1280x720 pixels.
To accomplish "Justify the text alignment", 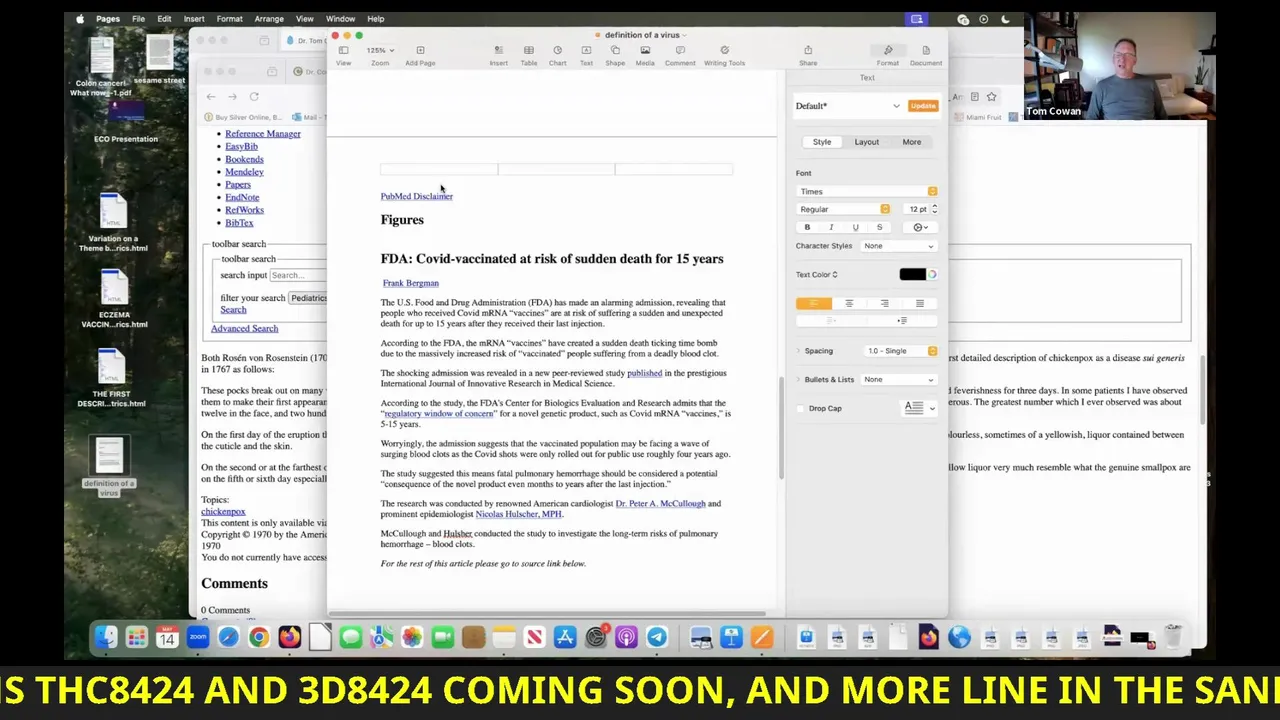I will point(919,303).
